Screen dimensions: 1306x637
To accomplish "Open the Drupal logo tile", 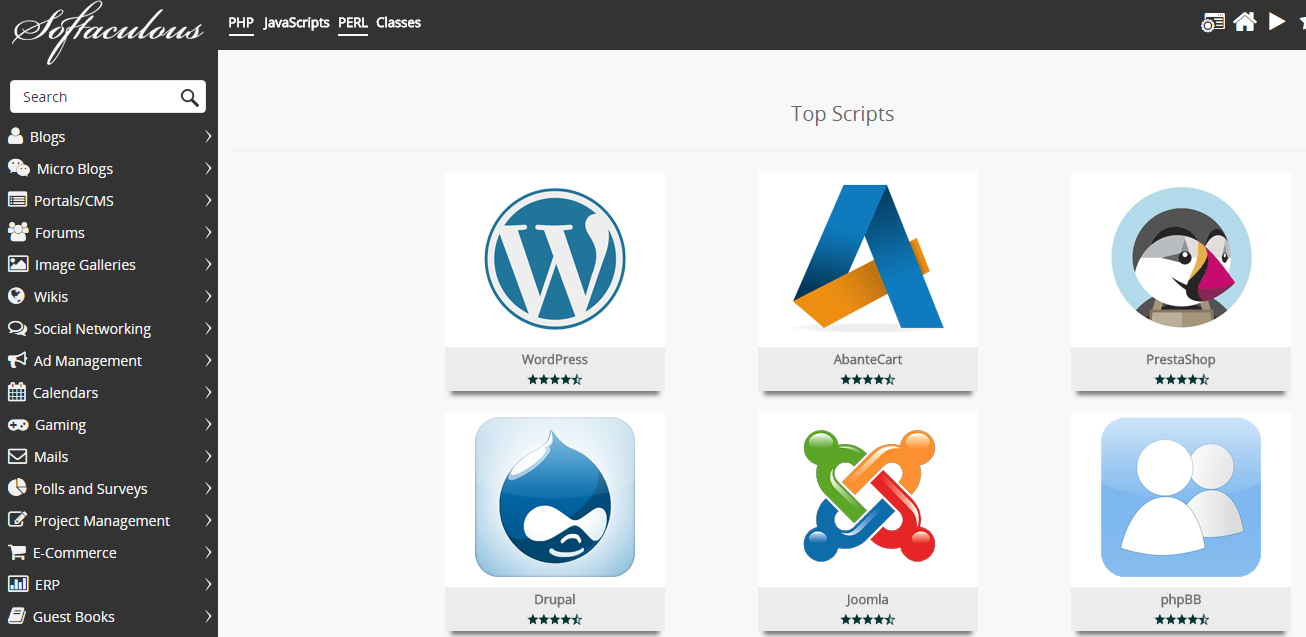I will [x=555, y=498].
